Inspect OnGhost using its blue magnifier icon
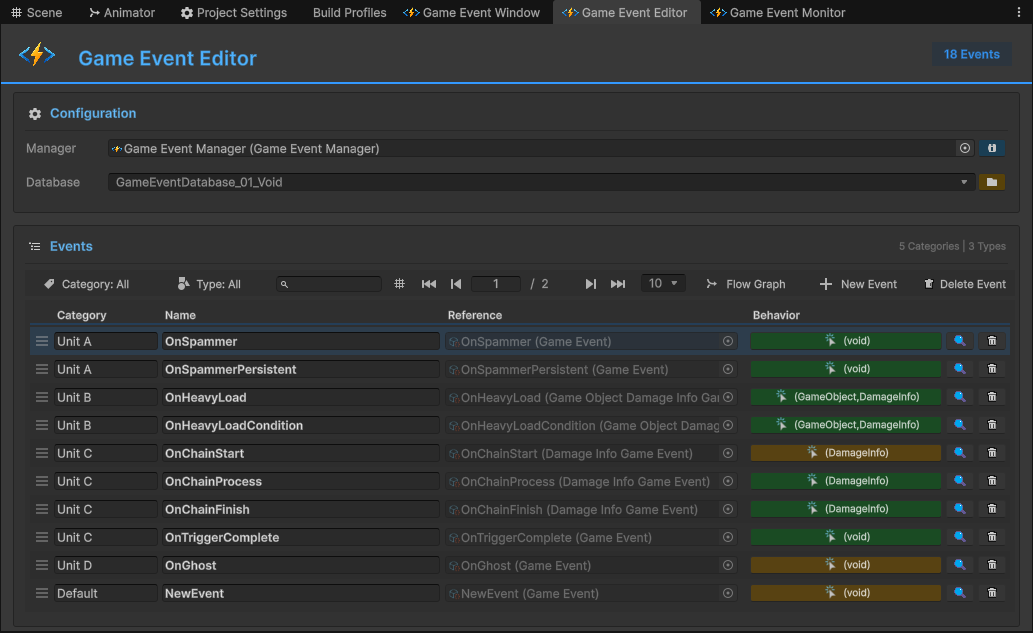1033x633 pixels. [x=959, y=564]
